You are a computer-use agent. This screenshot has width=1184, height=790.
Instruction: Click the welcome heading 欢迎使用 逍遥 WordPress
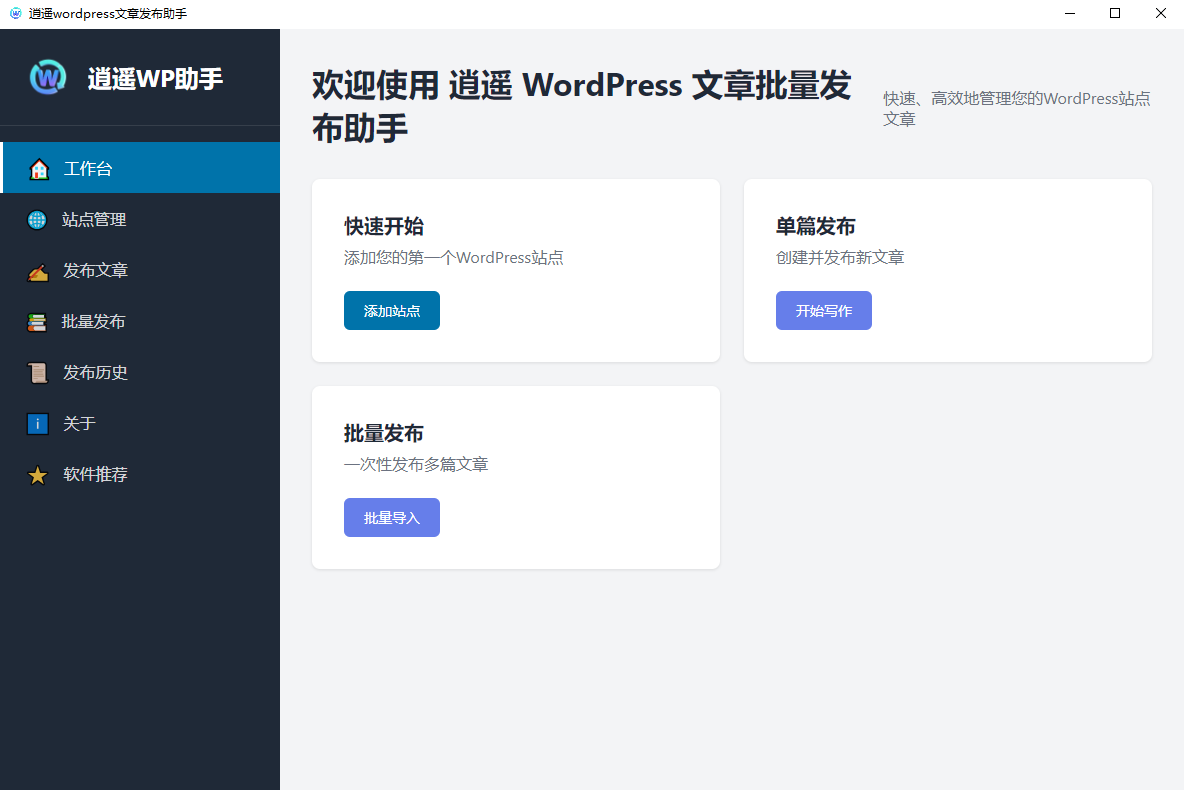(x=581, y=106)
